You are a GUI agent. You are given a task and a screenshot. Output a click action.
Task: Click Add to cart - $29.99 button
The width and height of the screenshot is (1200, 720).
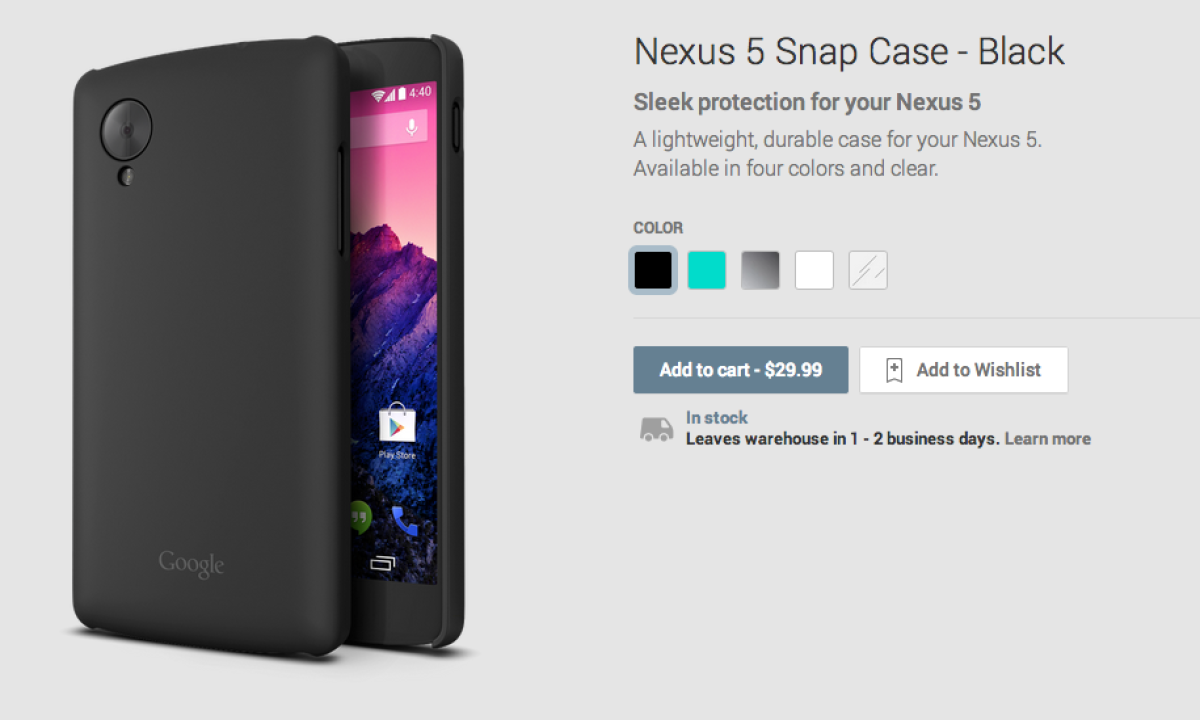741,370
